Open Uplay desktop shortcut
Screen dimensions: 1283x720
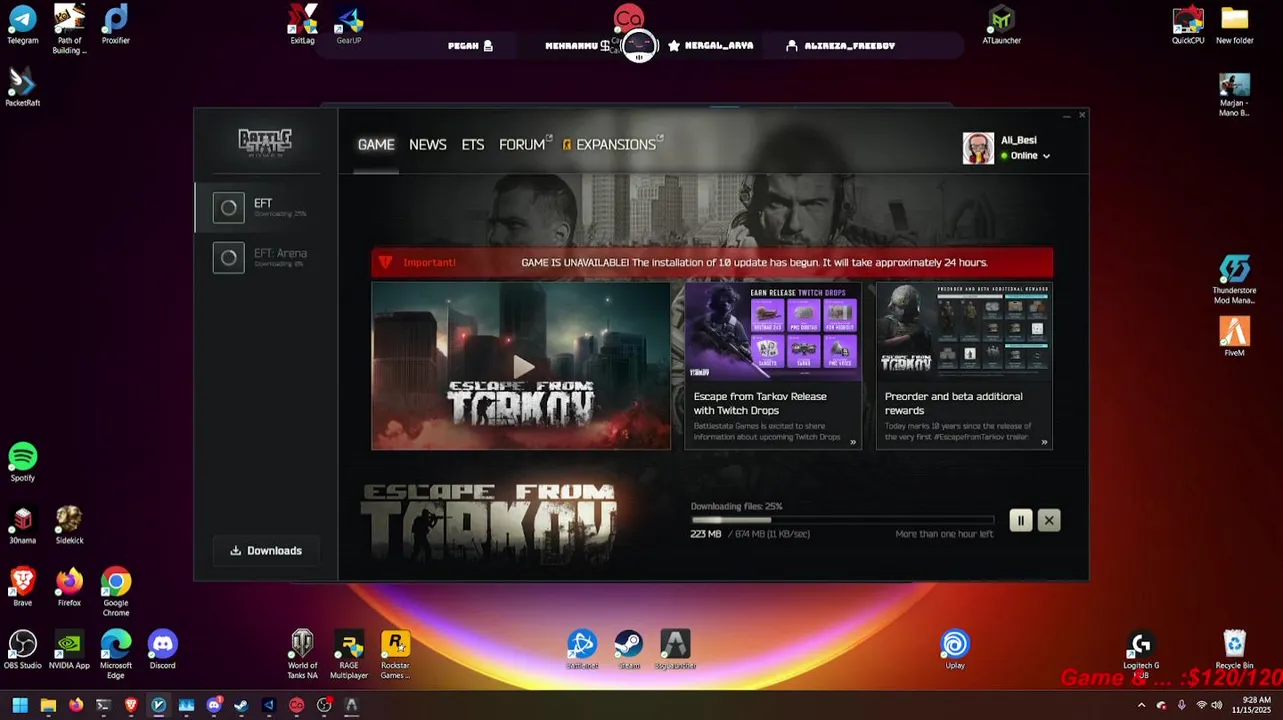[x=955, y=649]
